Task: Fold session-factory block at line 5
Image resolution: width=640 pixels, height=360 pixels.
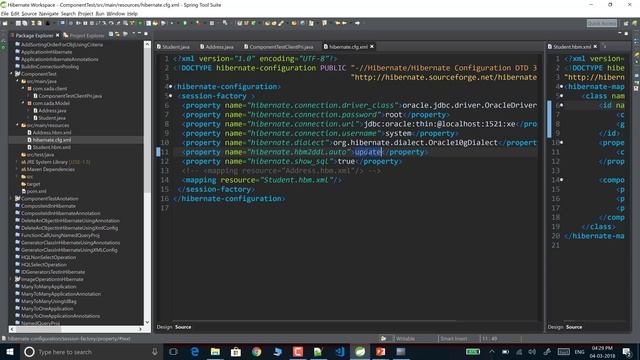Action: pos(171,96)
